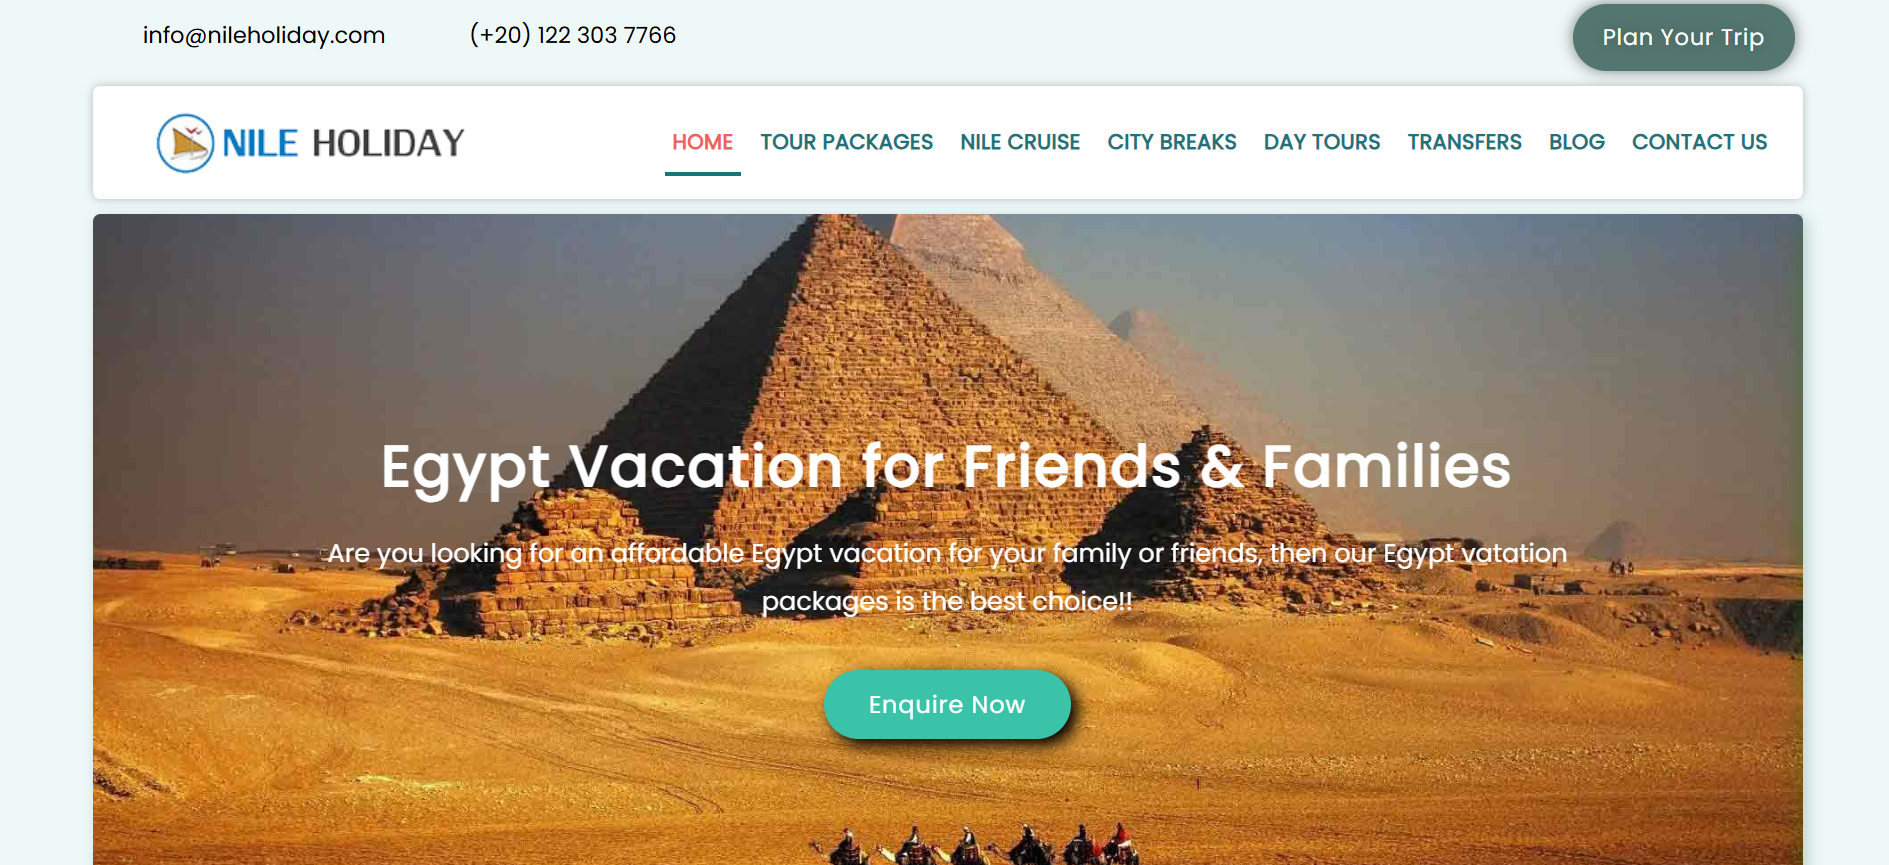Navigate to the TRANSFERS section
1889x865 pixels.
point(1464,142)
